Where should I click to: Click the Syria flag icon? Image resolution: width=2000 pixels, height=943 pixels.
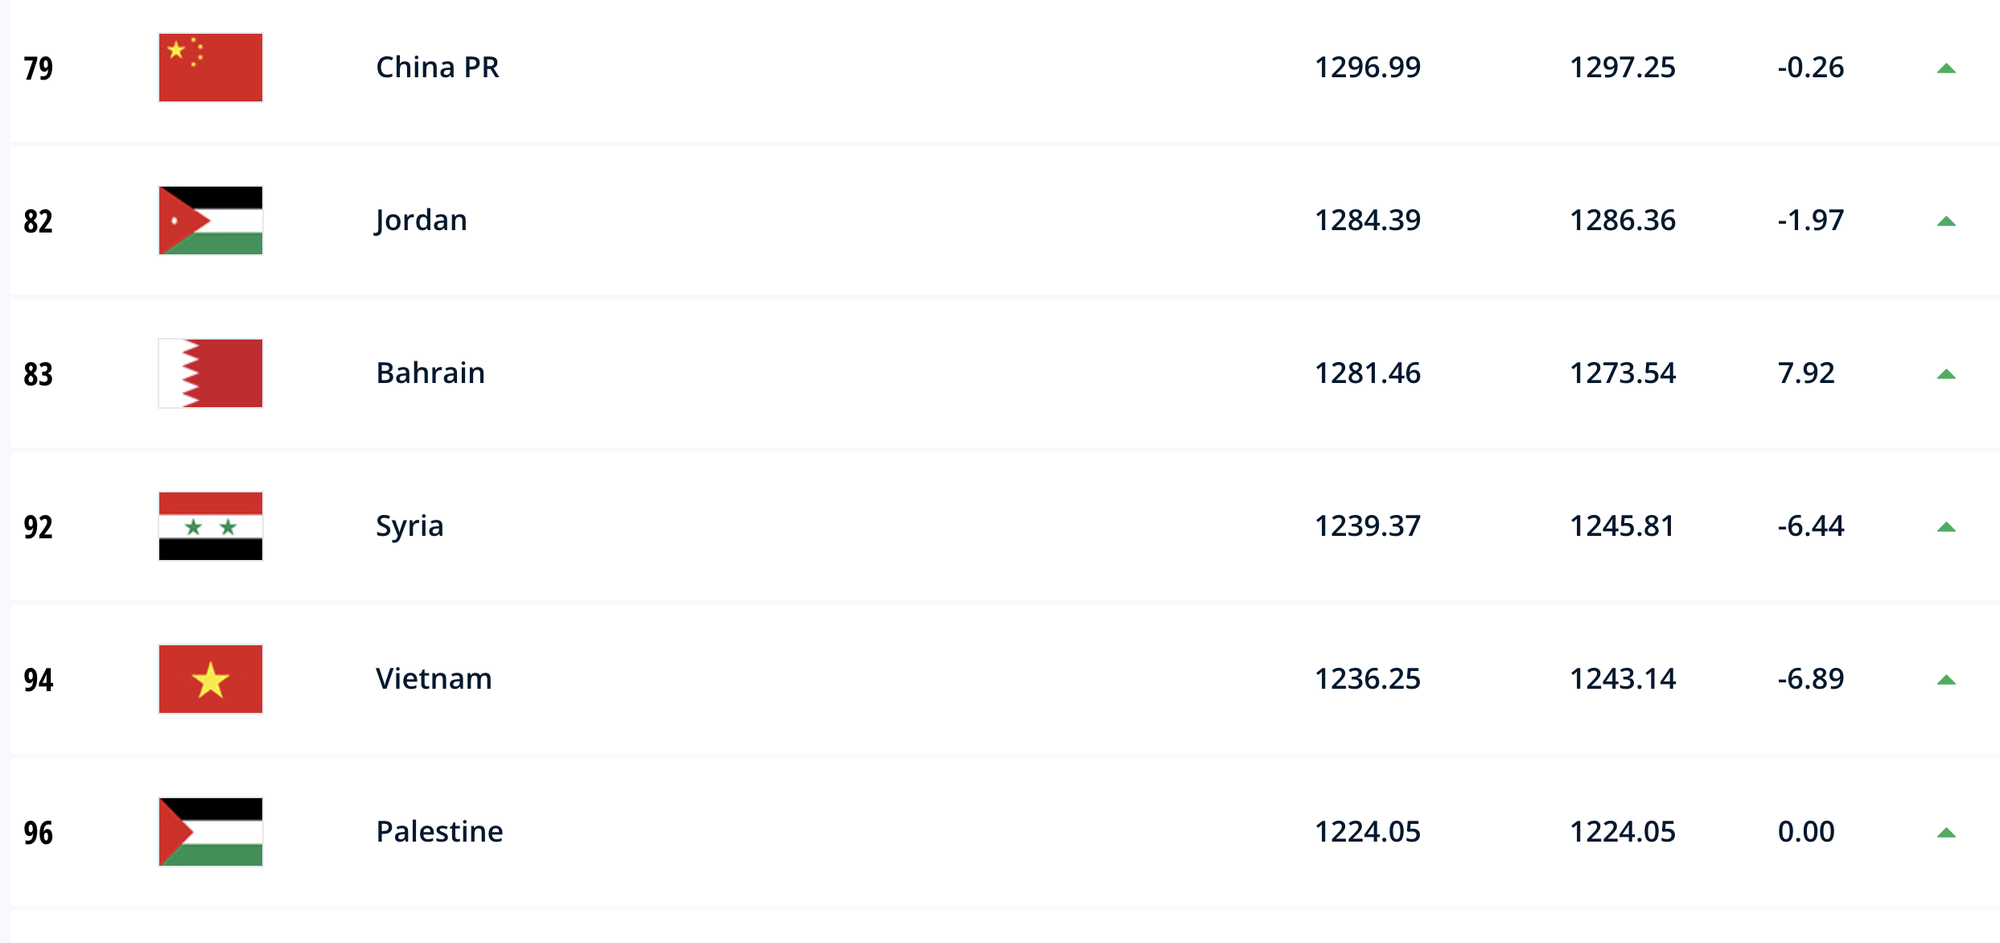(x=210, y=526)
